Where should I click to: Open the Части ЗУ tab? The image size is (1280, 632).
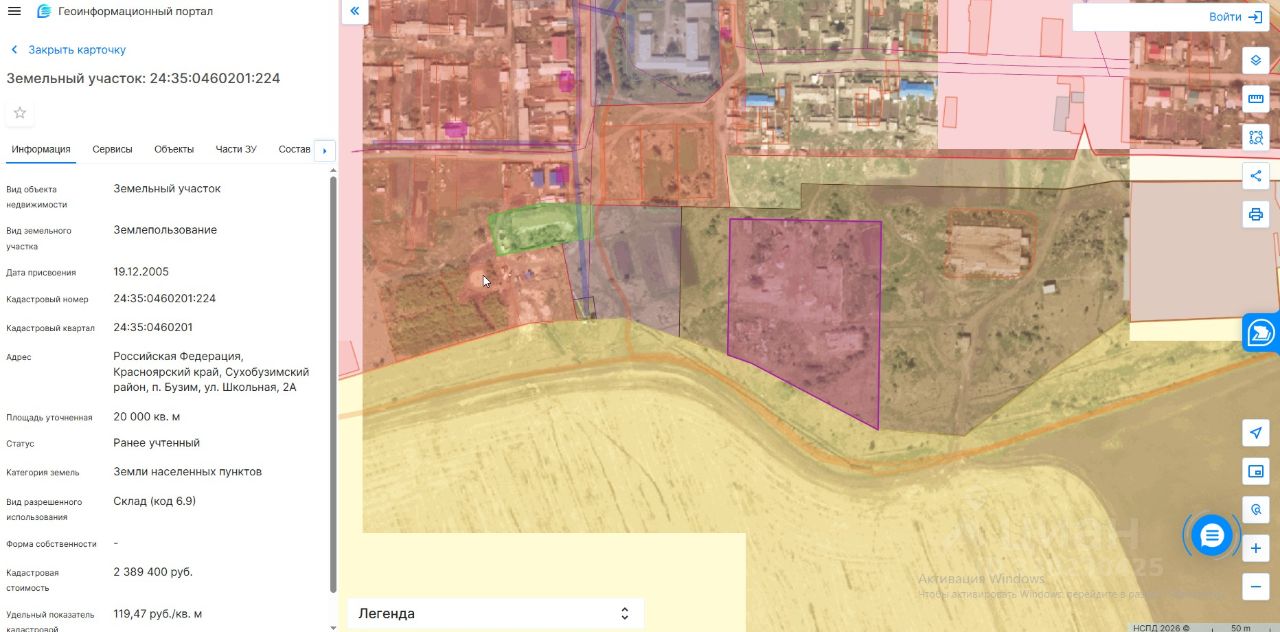(x=236, y=149)
